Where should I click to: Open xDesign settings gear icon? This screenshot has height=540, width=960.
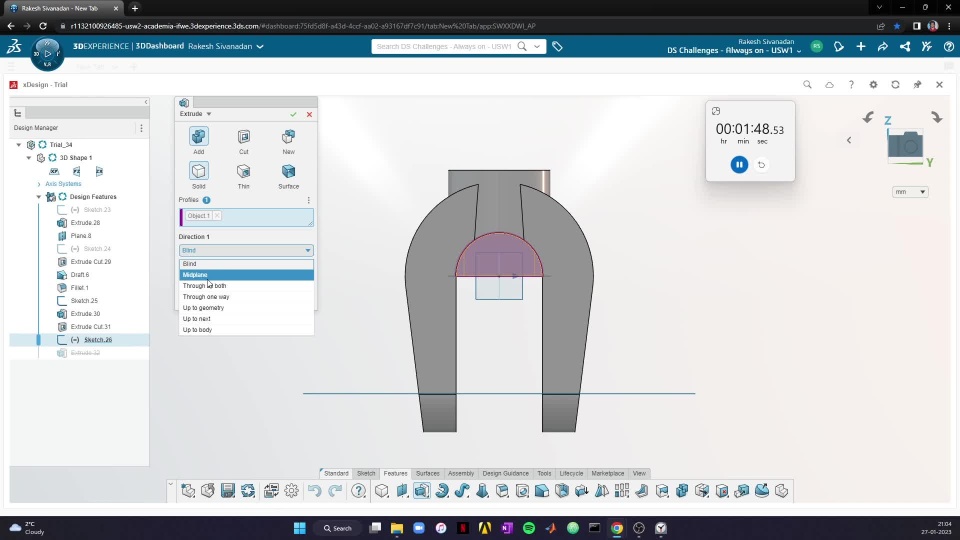[x=873, y=84]
